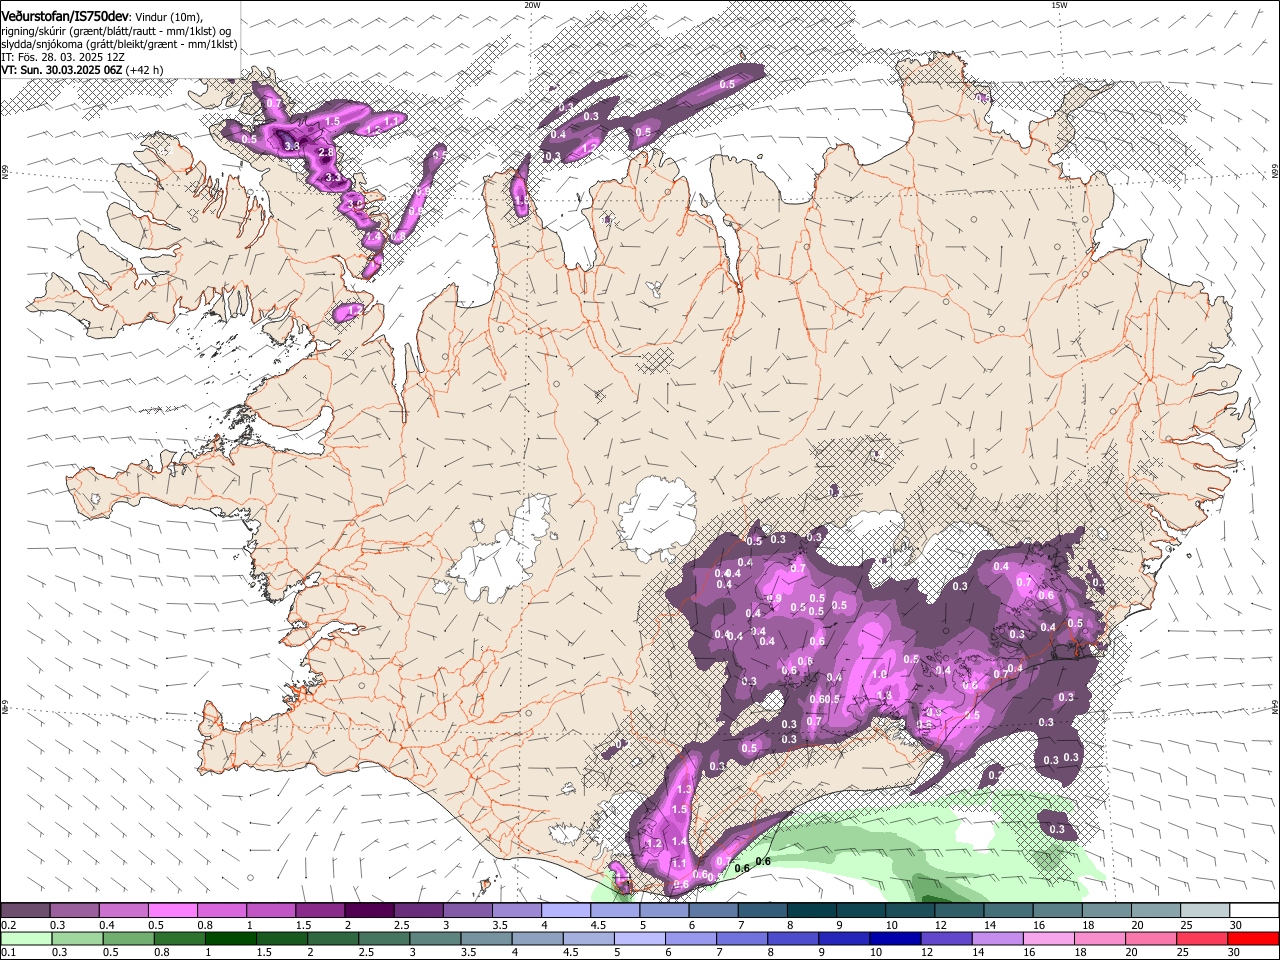Click the bright red lower swatch after 30
This screenshot has height=960, width=1280.
(x=1253, y=939)
